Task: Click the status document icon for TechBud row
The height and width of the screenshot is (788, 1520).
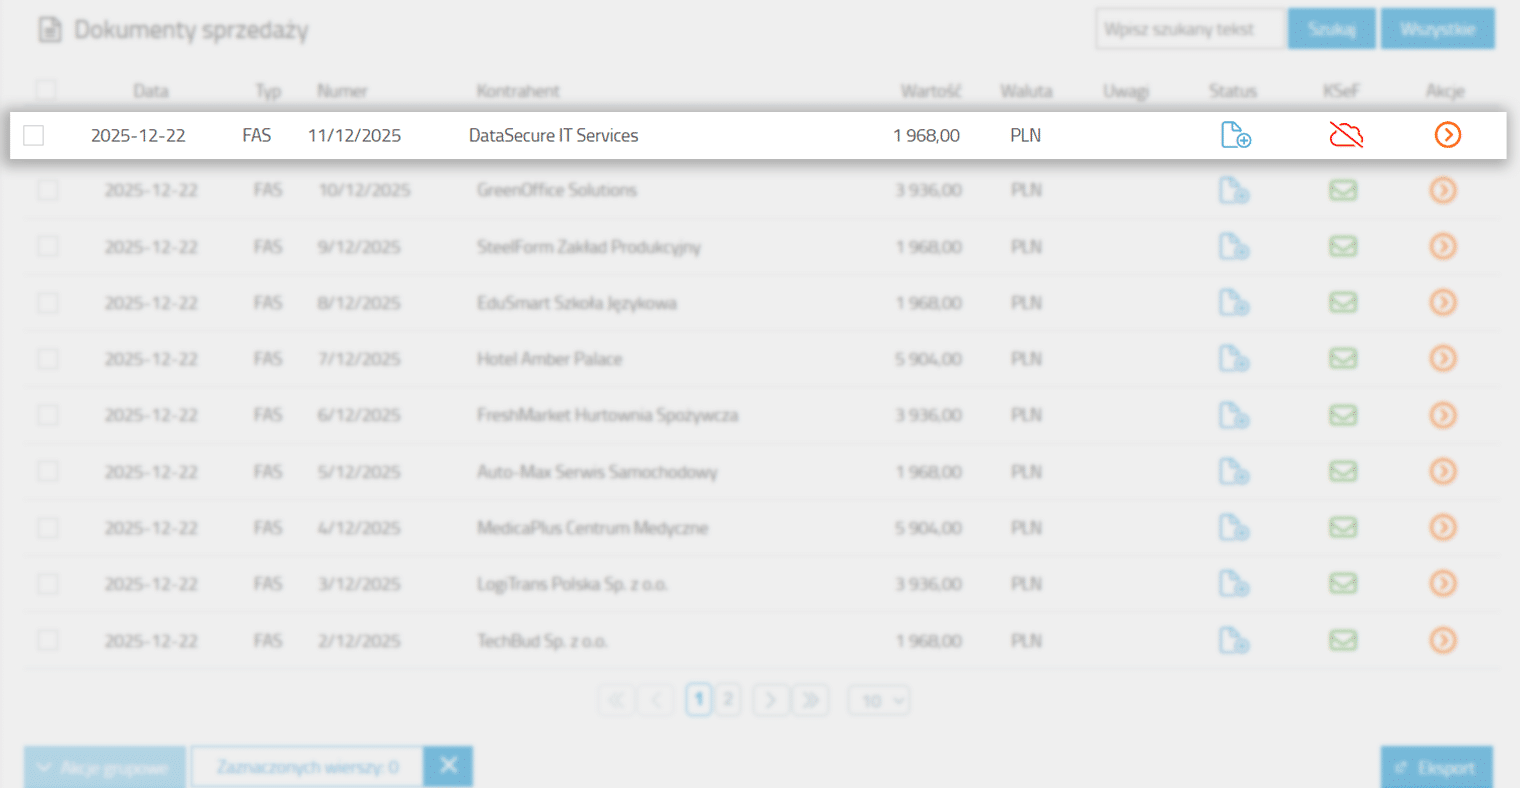Action: [1234, 641]
